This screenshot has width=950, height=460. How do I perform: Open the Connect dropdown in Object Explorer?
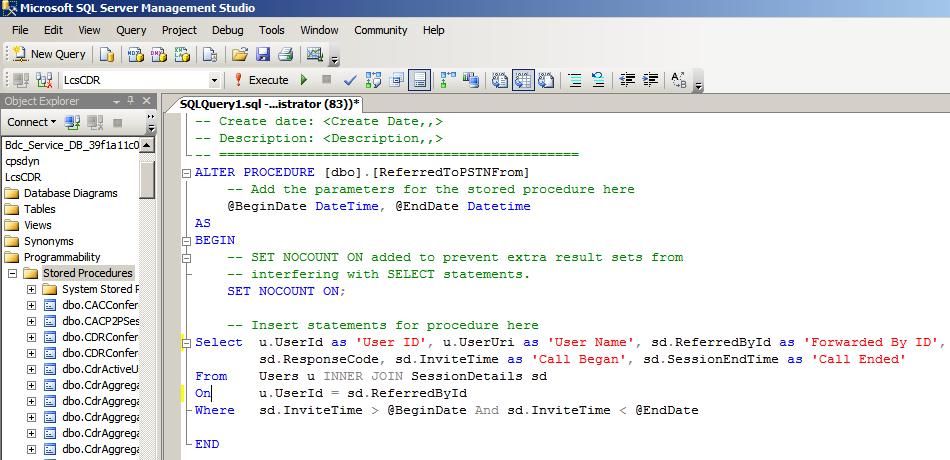pyautogui.click(x=32, y=122)
